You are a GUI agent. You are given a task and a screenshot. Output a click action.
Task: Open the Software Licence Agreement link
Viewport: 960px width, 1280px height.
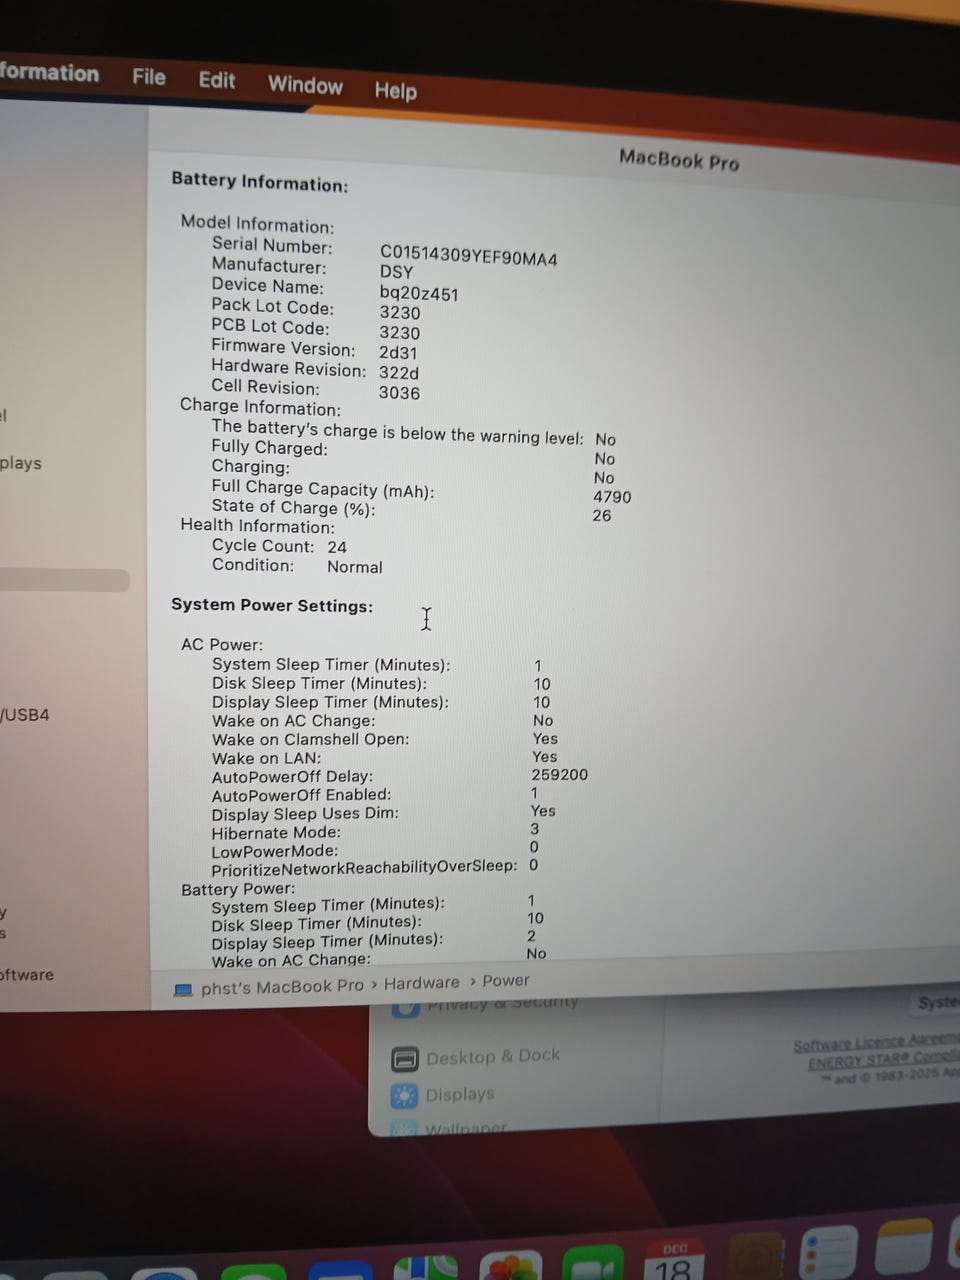click(877, 1041)
